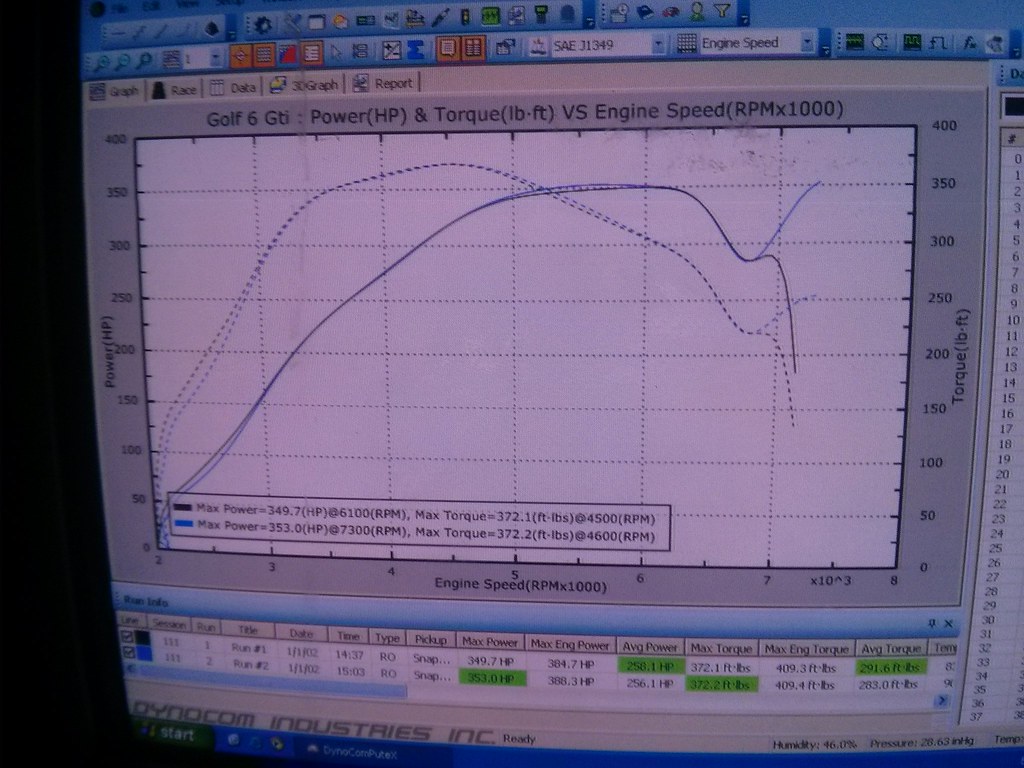Click the fx function icon in right toolbar
This screenshot has height=768, width=1024.
(x=969, y=42)
